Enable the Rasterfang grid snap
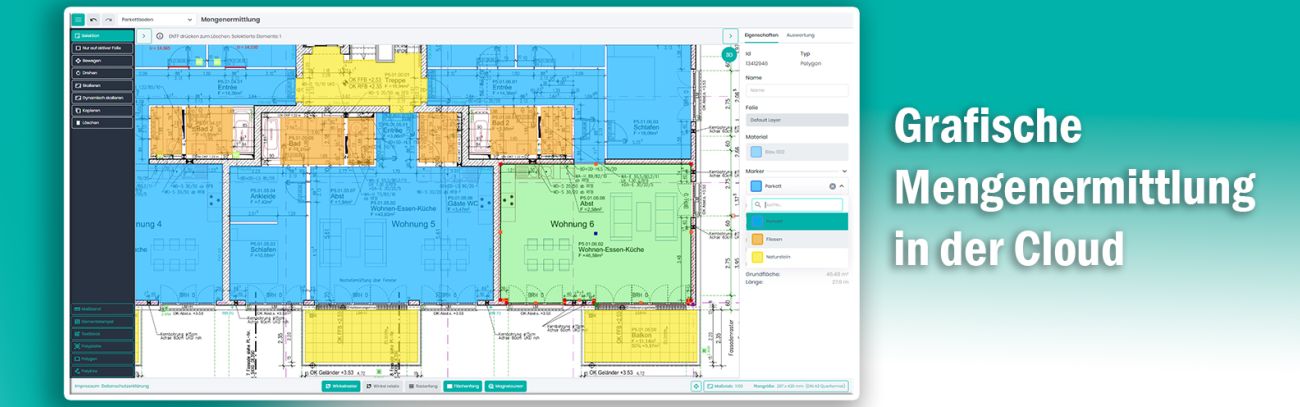The width and height of the screenshot is (1300, 407). click(423, 386)
